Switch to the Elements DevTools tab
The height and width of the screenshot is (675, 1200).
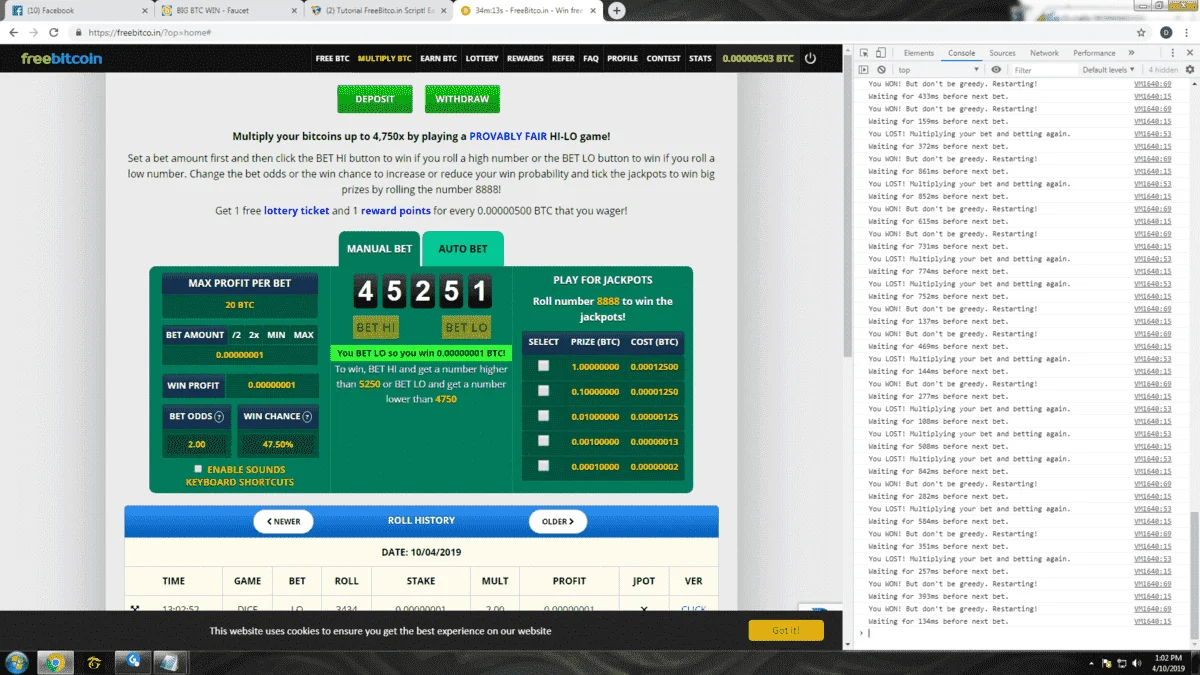click(918, 53)
